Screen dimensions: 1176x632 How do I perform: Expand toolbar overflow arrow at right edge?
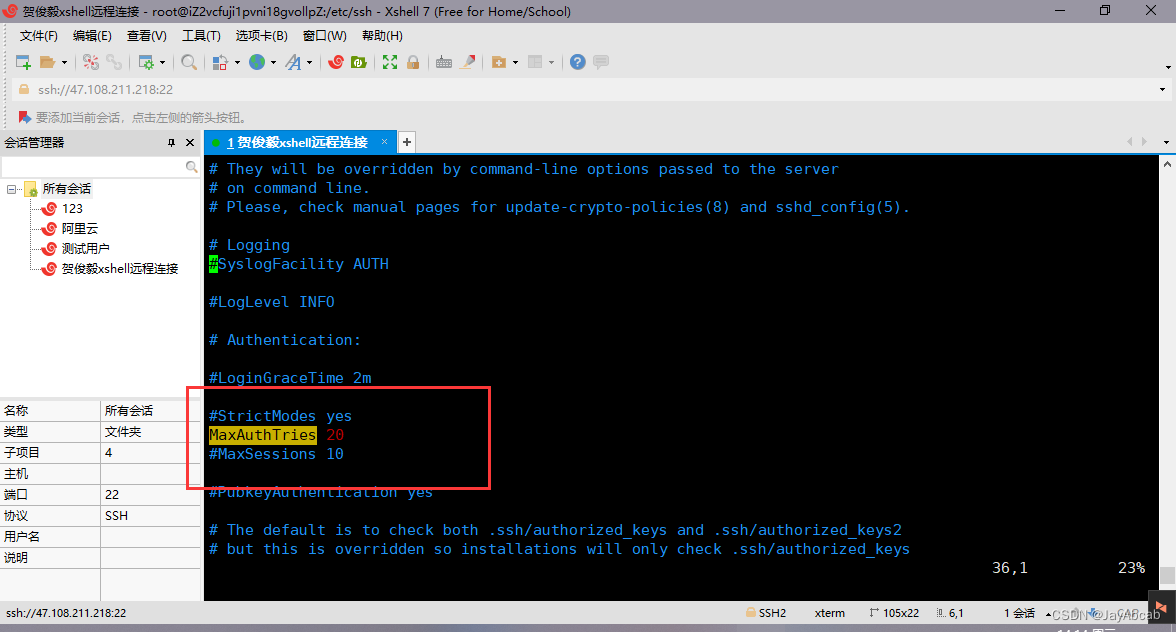1168,67
